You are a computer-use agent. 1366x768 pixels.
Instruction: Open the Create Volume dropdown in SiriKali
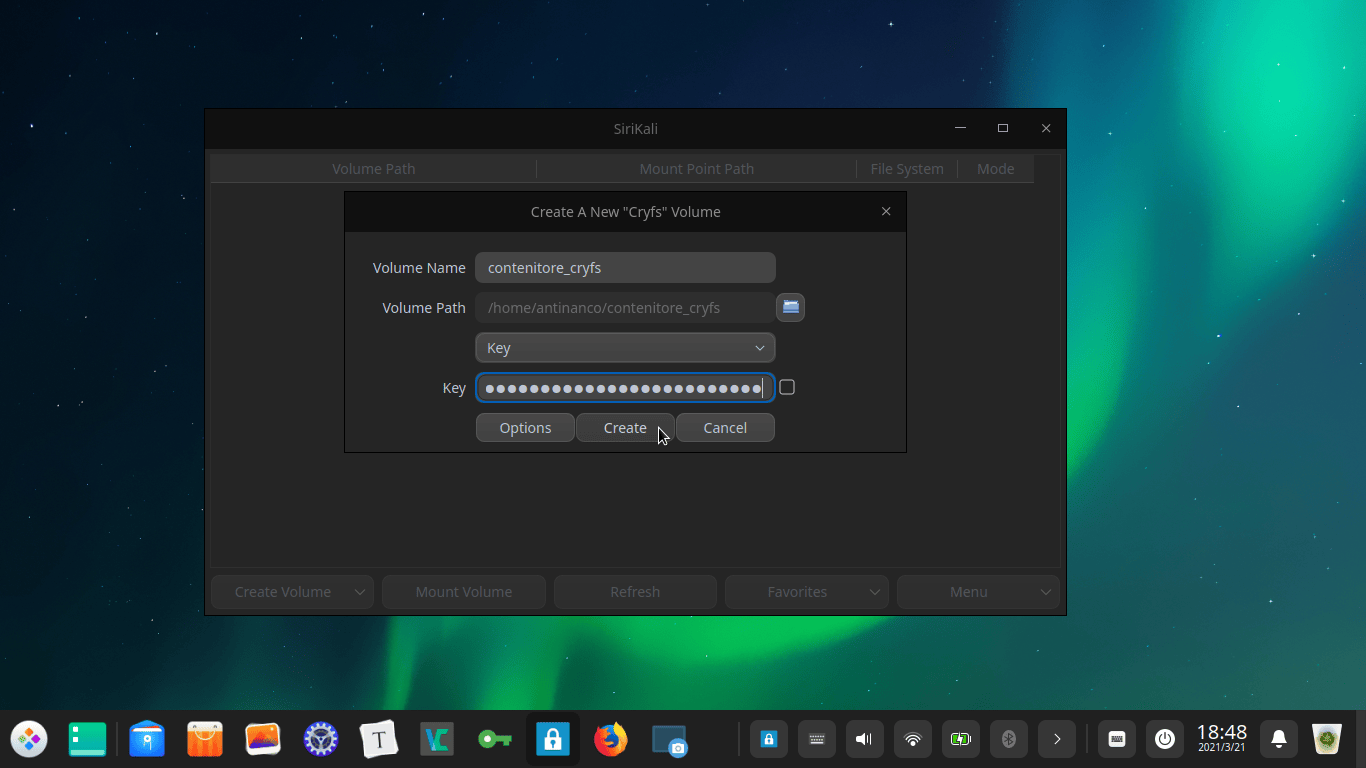coord(292,592)
